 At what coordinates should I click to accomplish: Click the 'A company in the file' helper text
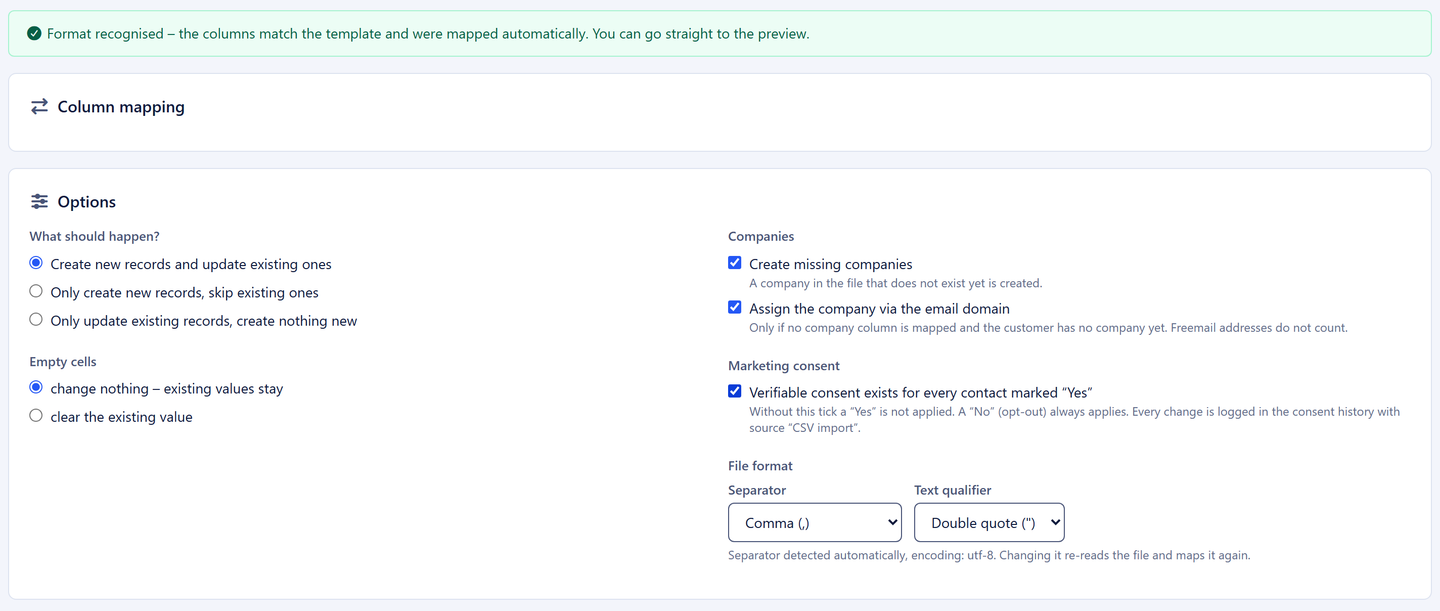895,283
